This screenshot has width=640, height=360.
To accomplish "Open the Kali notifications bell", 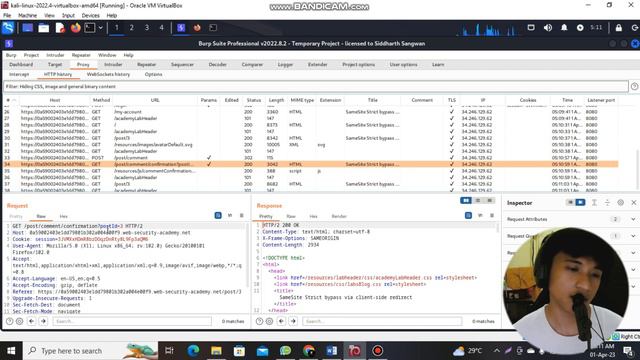I will [564, 28].
